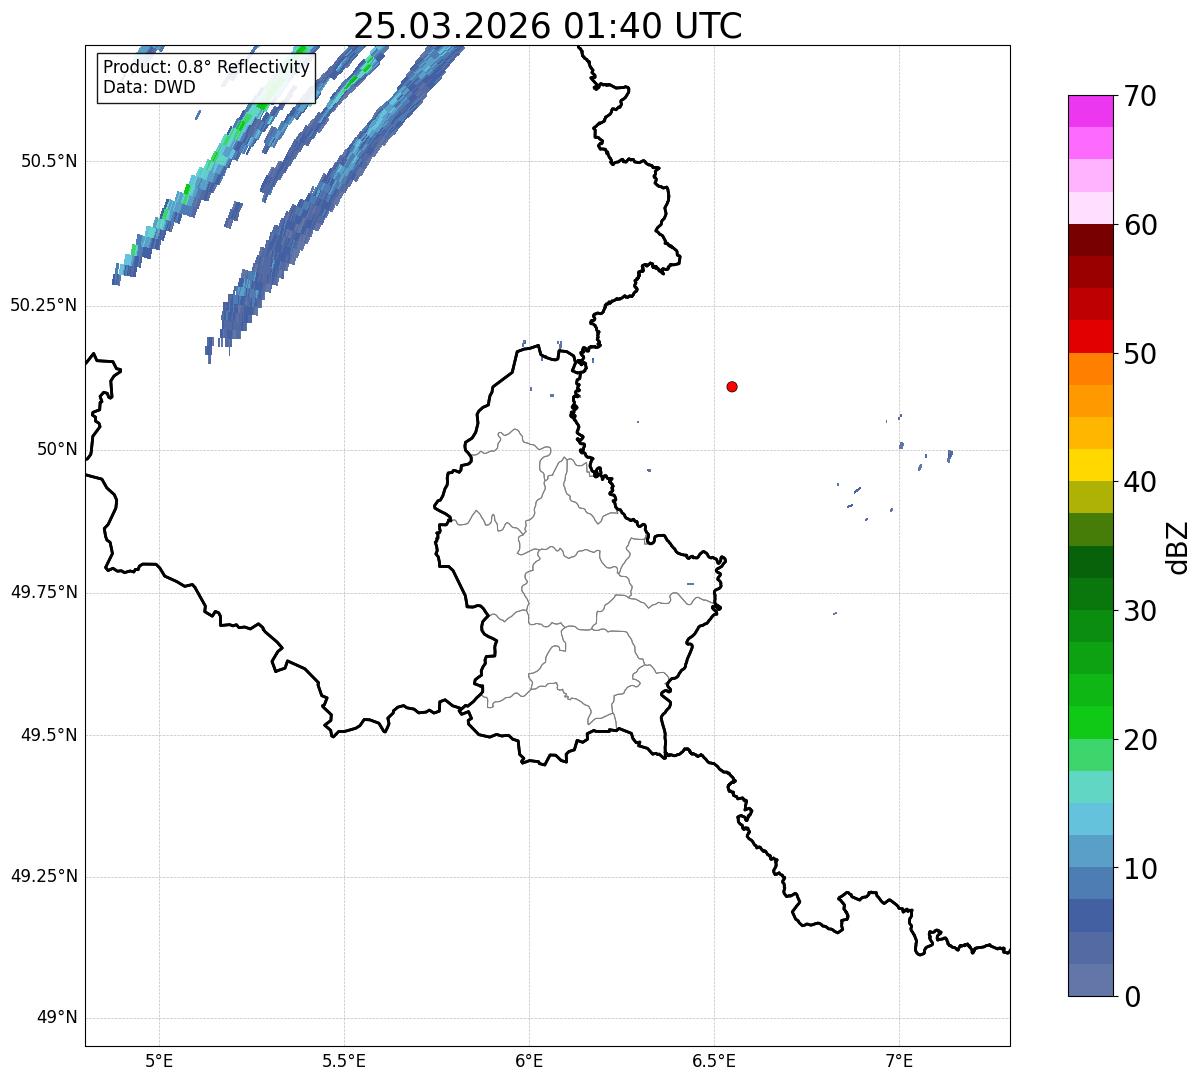This screenshot has height=1081, width=1202.
Task: Pick the yellow swatch above 40 dBZ
Action: 1091,466
